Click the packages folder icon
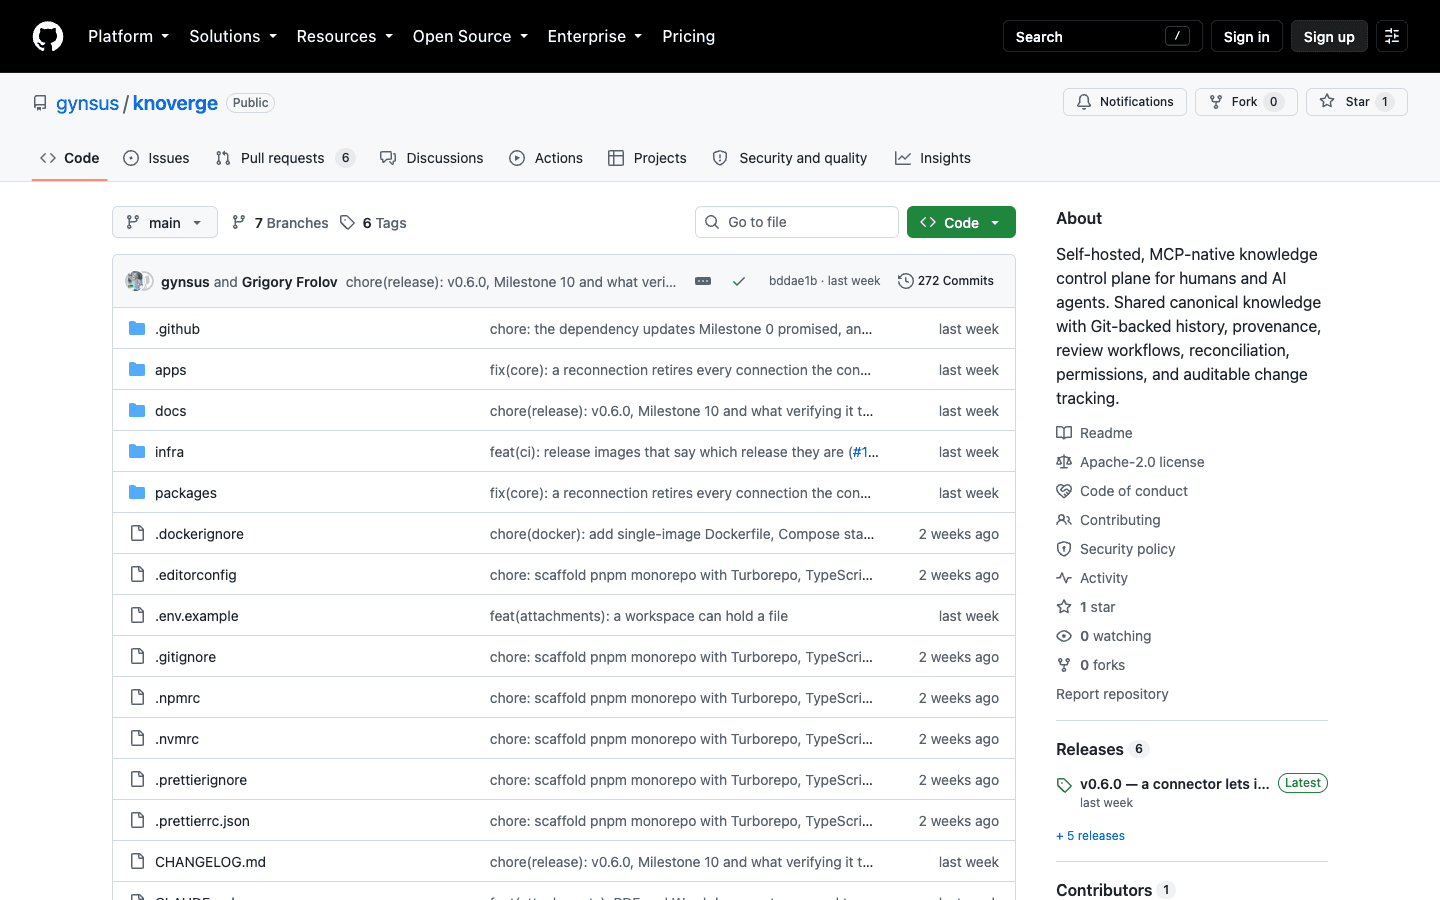Viewport: 1440px width, 900px height. 137,492
